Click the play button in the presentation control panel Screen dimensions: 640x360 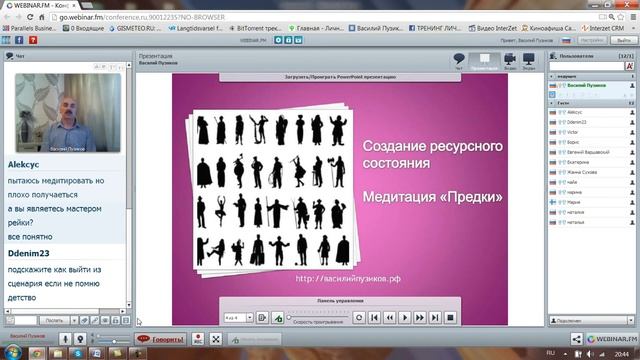pyautogui.click(x=404, y=318)
